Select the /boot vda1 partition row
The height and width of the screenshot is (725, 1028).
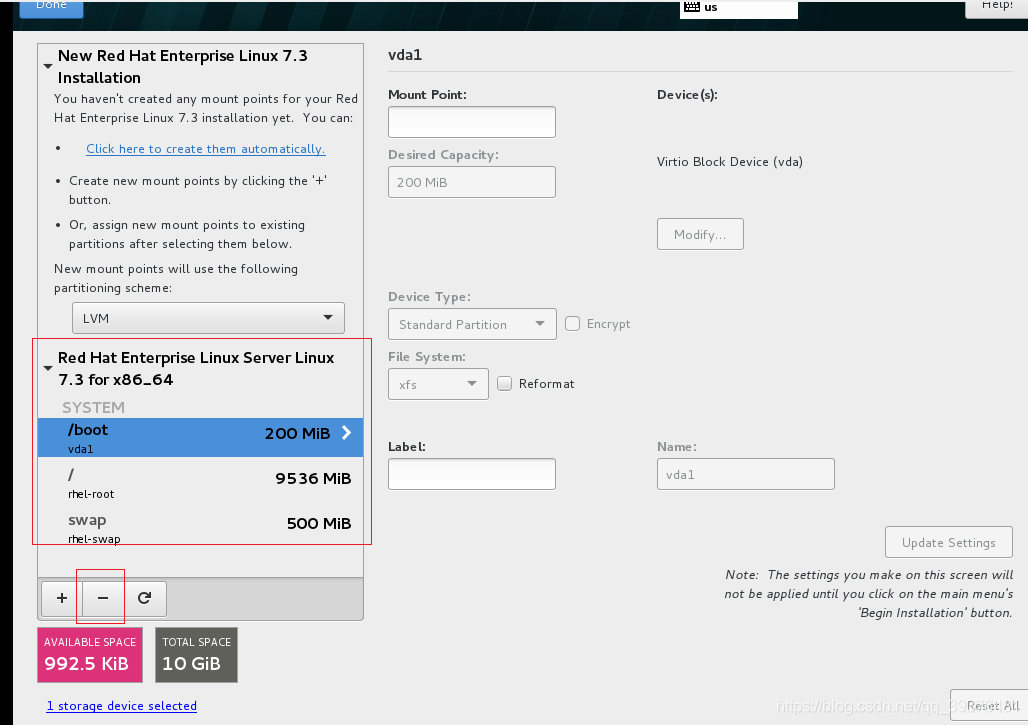201,437
